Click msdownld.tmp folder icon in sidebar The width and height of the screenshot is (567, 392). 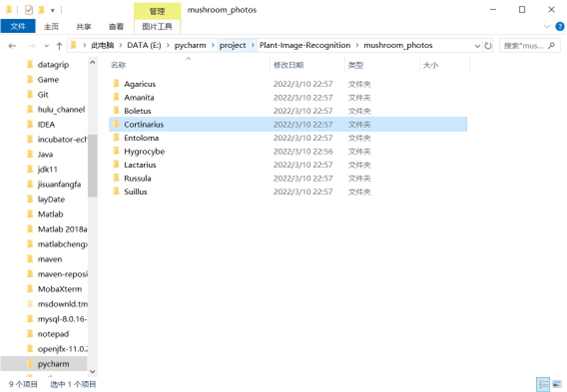coord(30,304)
